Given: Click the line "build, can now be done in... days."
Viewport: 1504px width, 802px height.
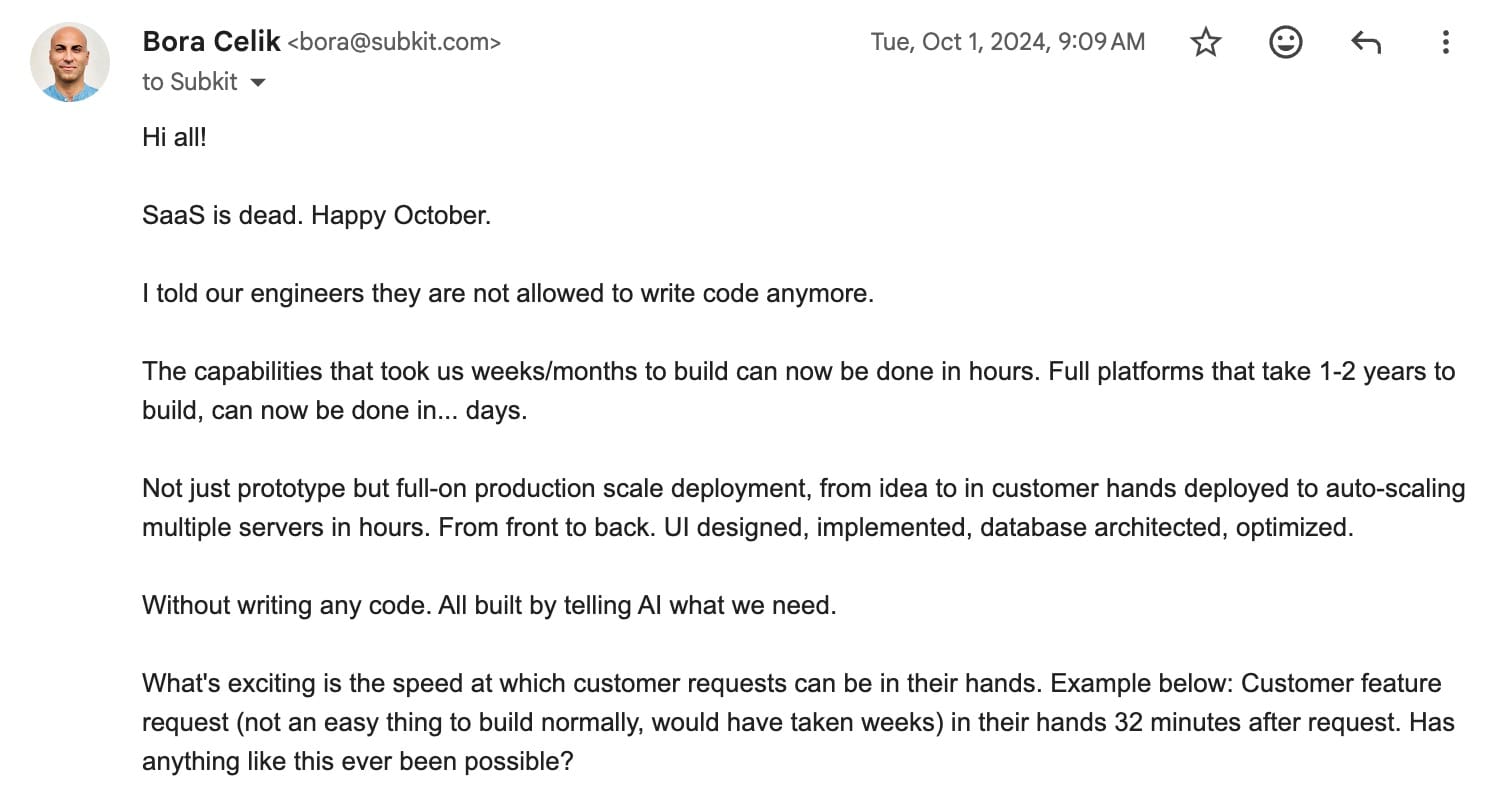Looking at the screenshot, I should (x=334, y=411).
